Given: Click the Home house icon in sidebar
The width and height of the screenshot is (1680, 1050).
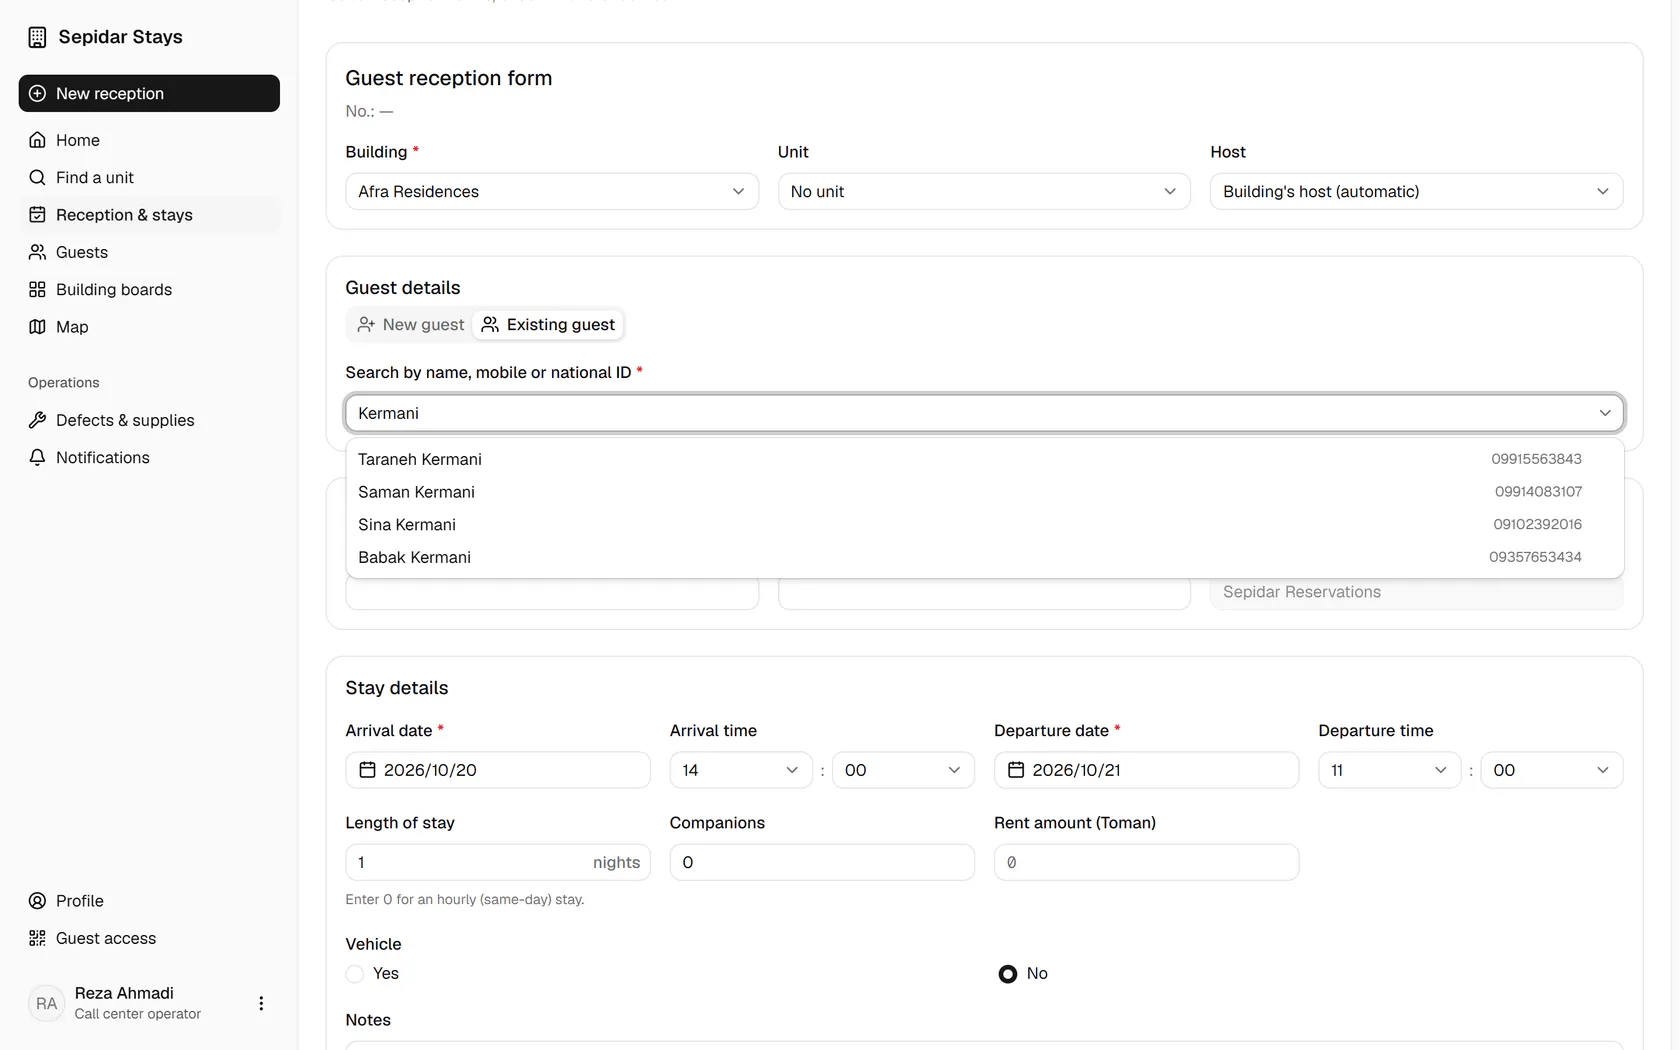Looking at the screenshot, I should coord(37,140).
